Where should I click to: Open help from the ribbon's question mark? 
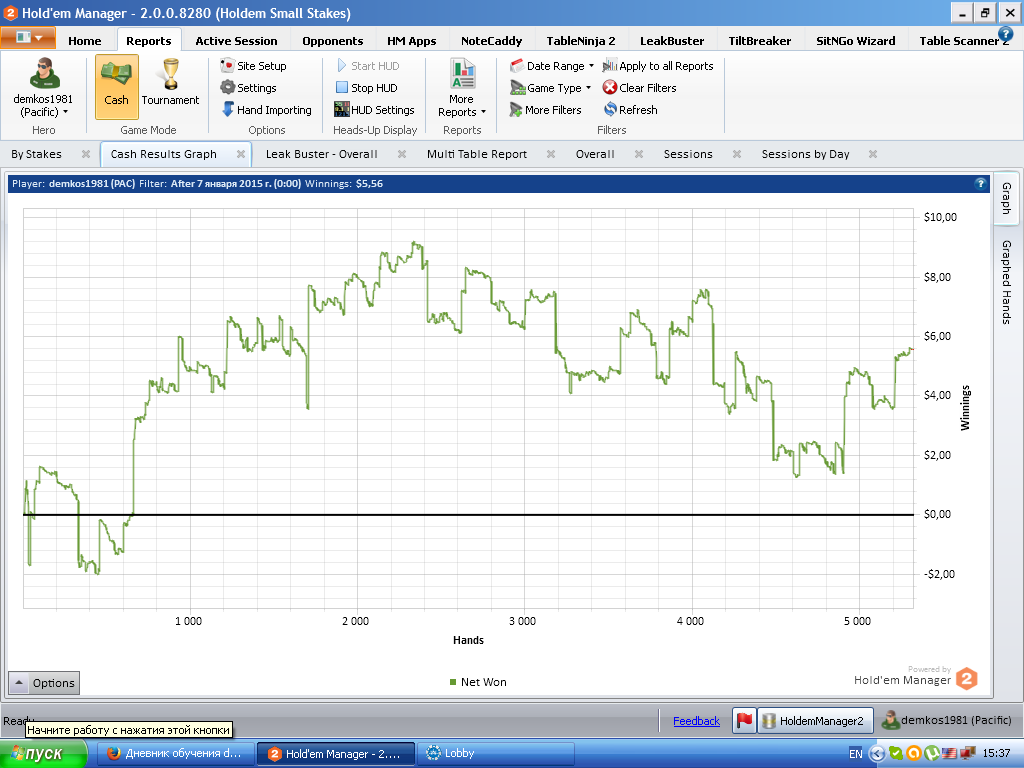tap(1006, 34)
